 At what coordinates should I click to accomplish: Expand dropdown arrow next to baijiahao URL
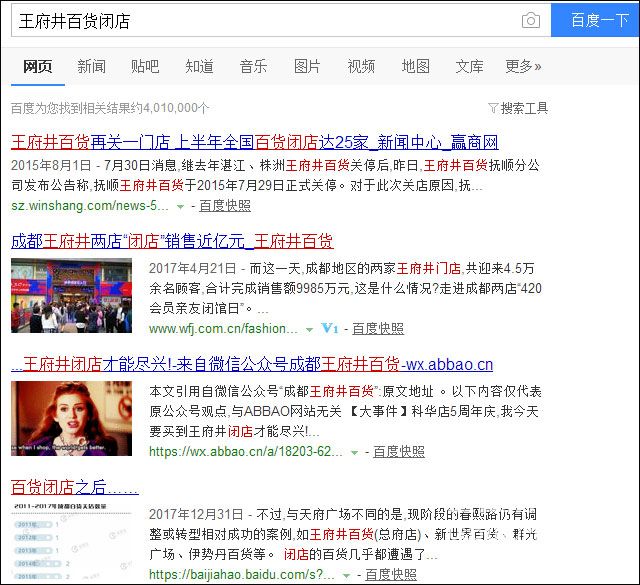347,576
